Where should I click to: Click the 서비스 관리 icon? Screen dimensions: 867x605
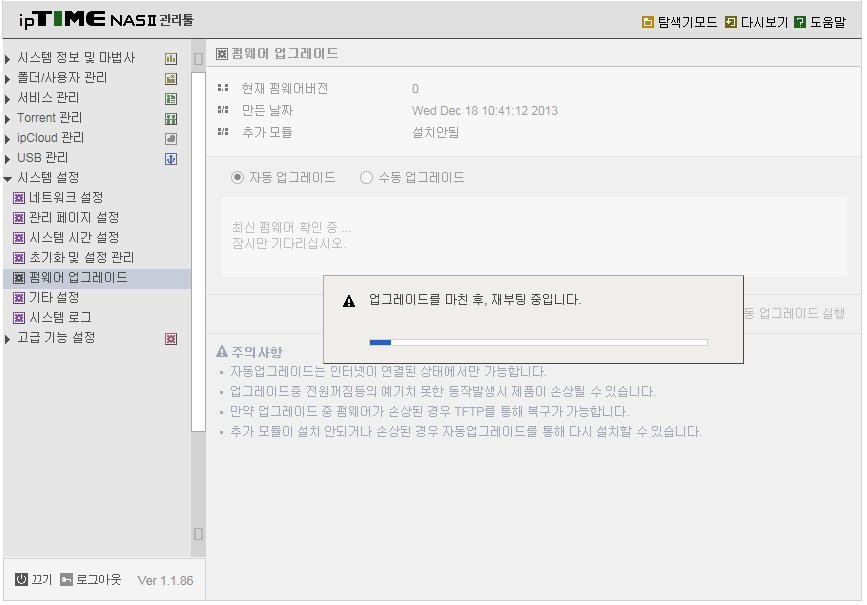pos(171,98)
